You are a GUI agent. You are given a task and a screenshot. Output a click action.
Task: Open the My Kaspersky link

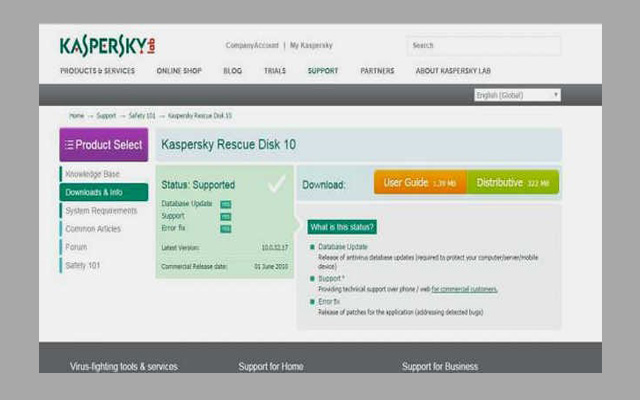pyautogui.click(x=311, y=45)
